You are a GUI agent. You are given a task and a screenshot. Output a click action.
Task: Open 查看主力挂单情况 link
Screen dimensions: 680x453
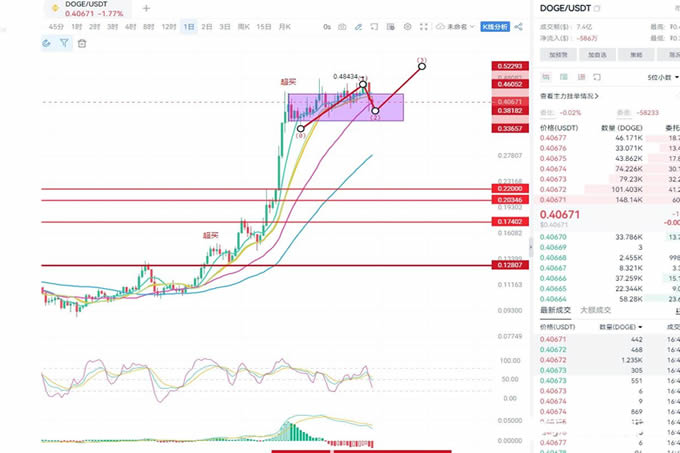[x=569, y=96]
